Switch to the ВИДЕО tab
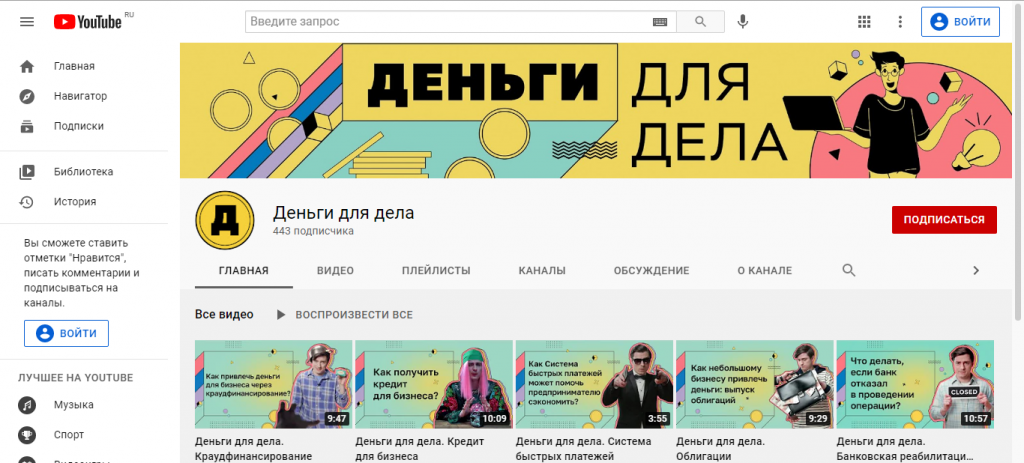 (x=335, y=270)
